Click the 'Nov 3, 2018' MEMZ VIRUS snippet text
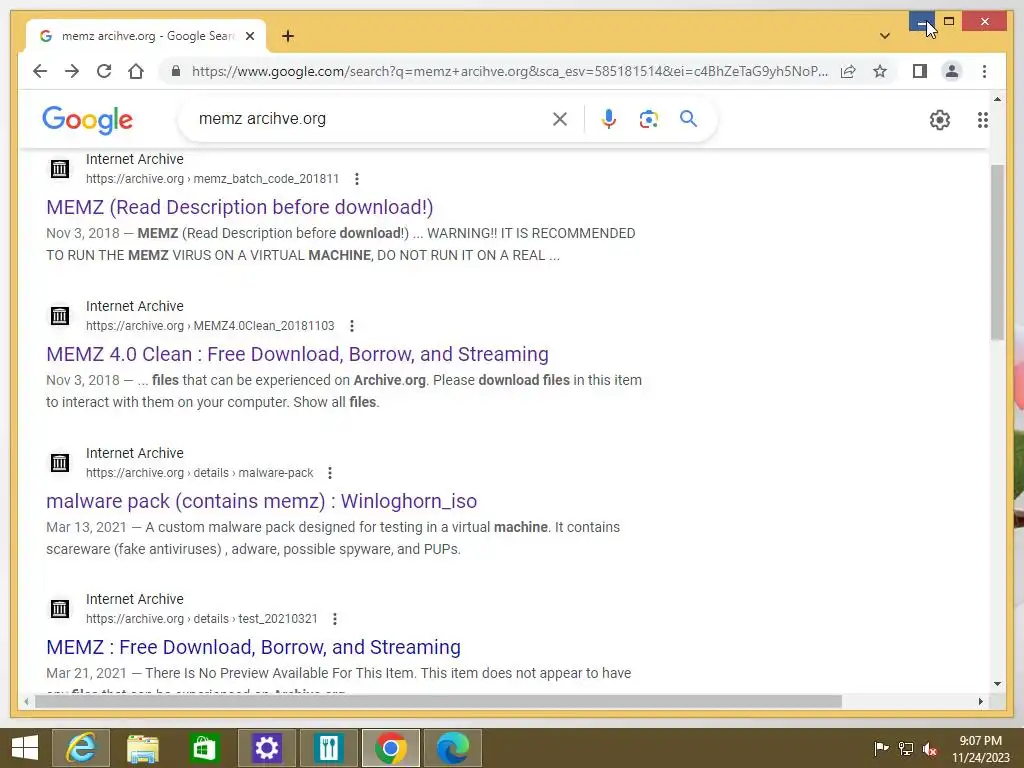 tap(340, 244)
